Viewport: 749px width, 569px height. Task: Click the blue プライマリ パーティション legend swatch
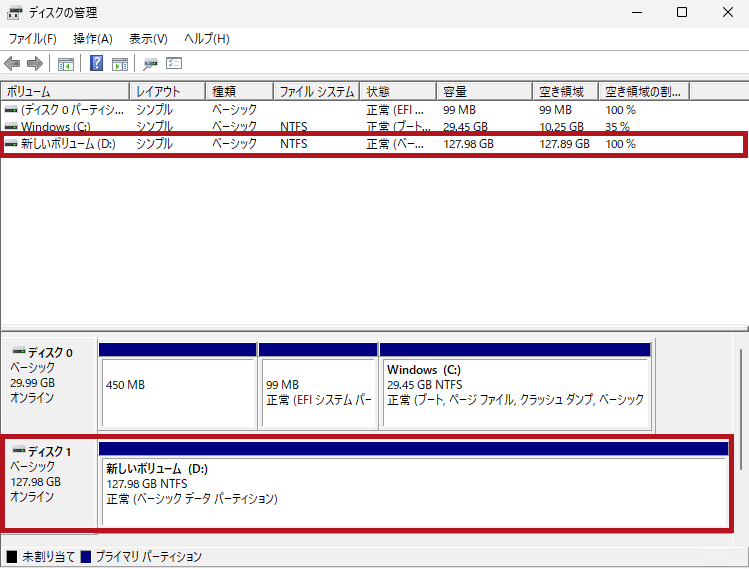(x=85, y=556)
